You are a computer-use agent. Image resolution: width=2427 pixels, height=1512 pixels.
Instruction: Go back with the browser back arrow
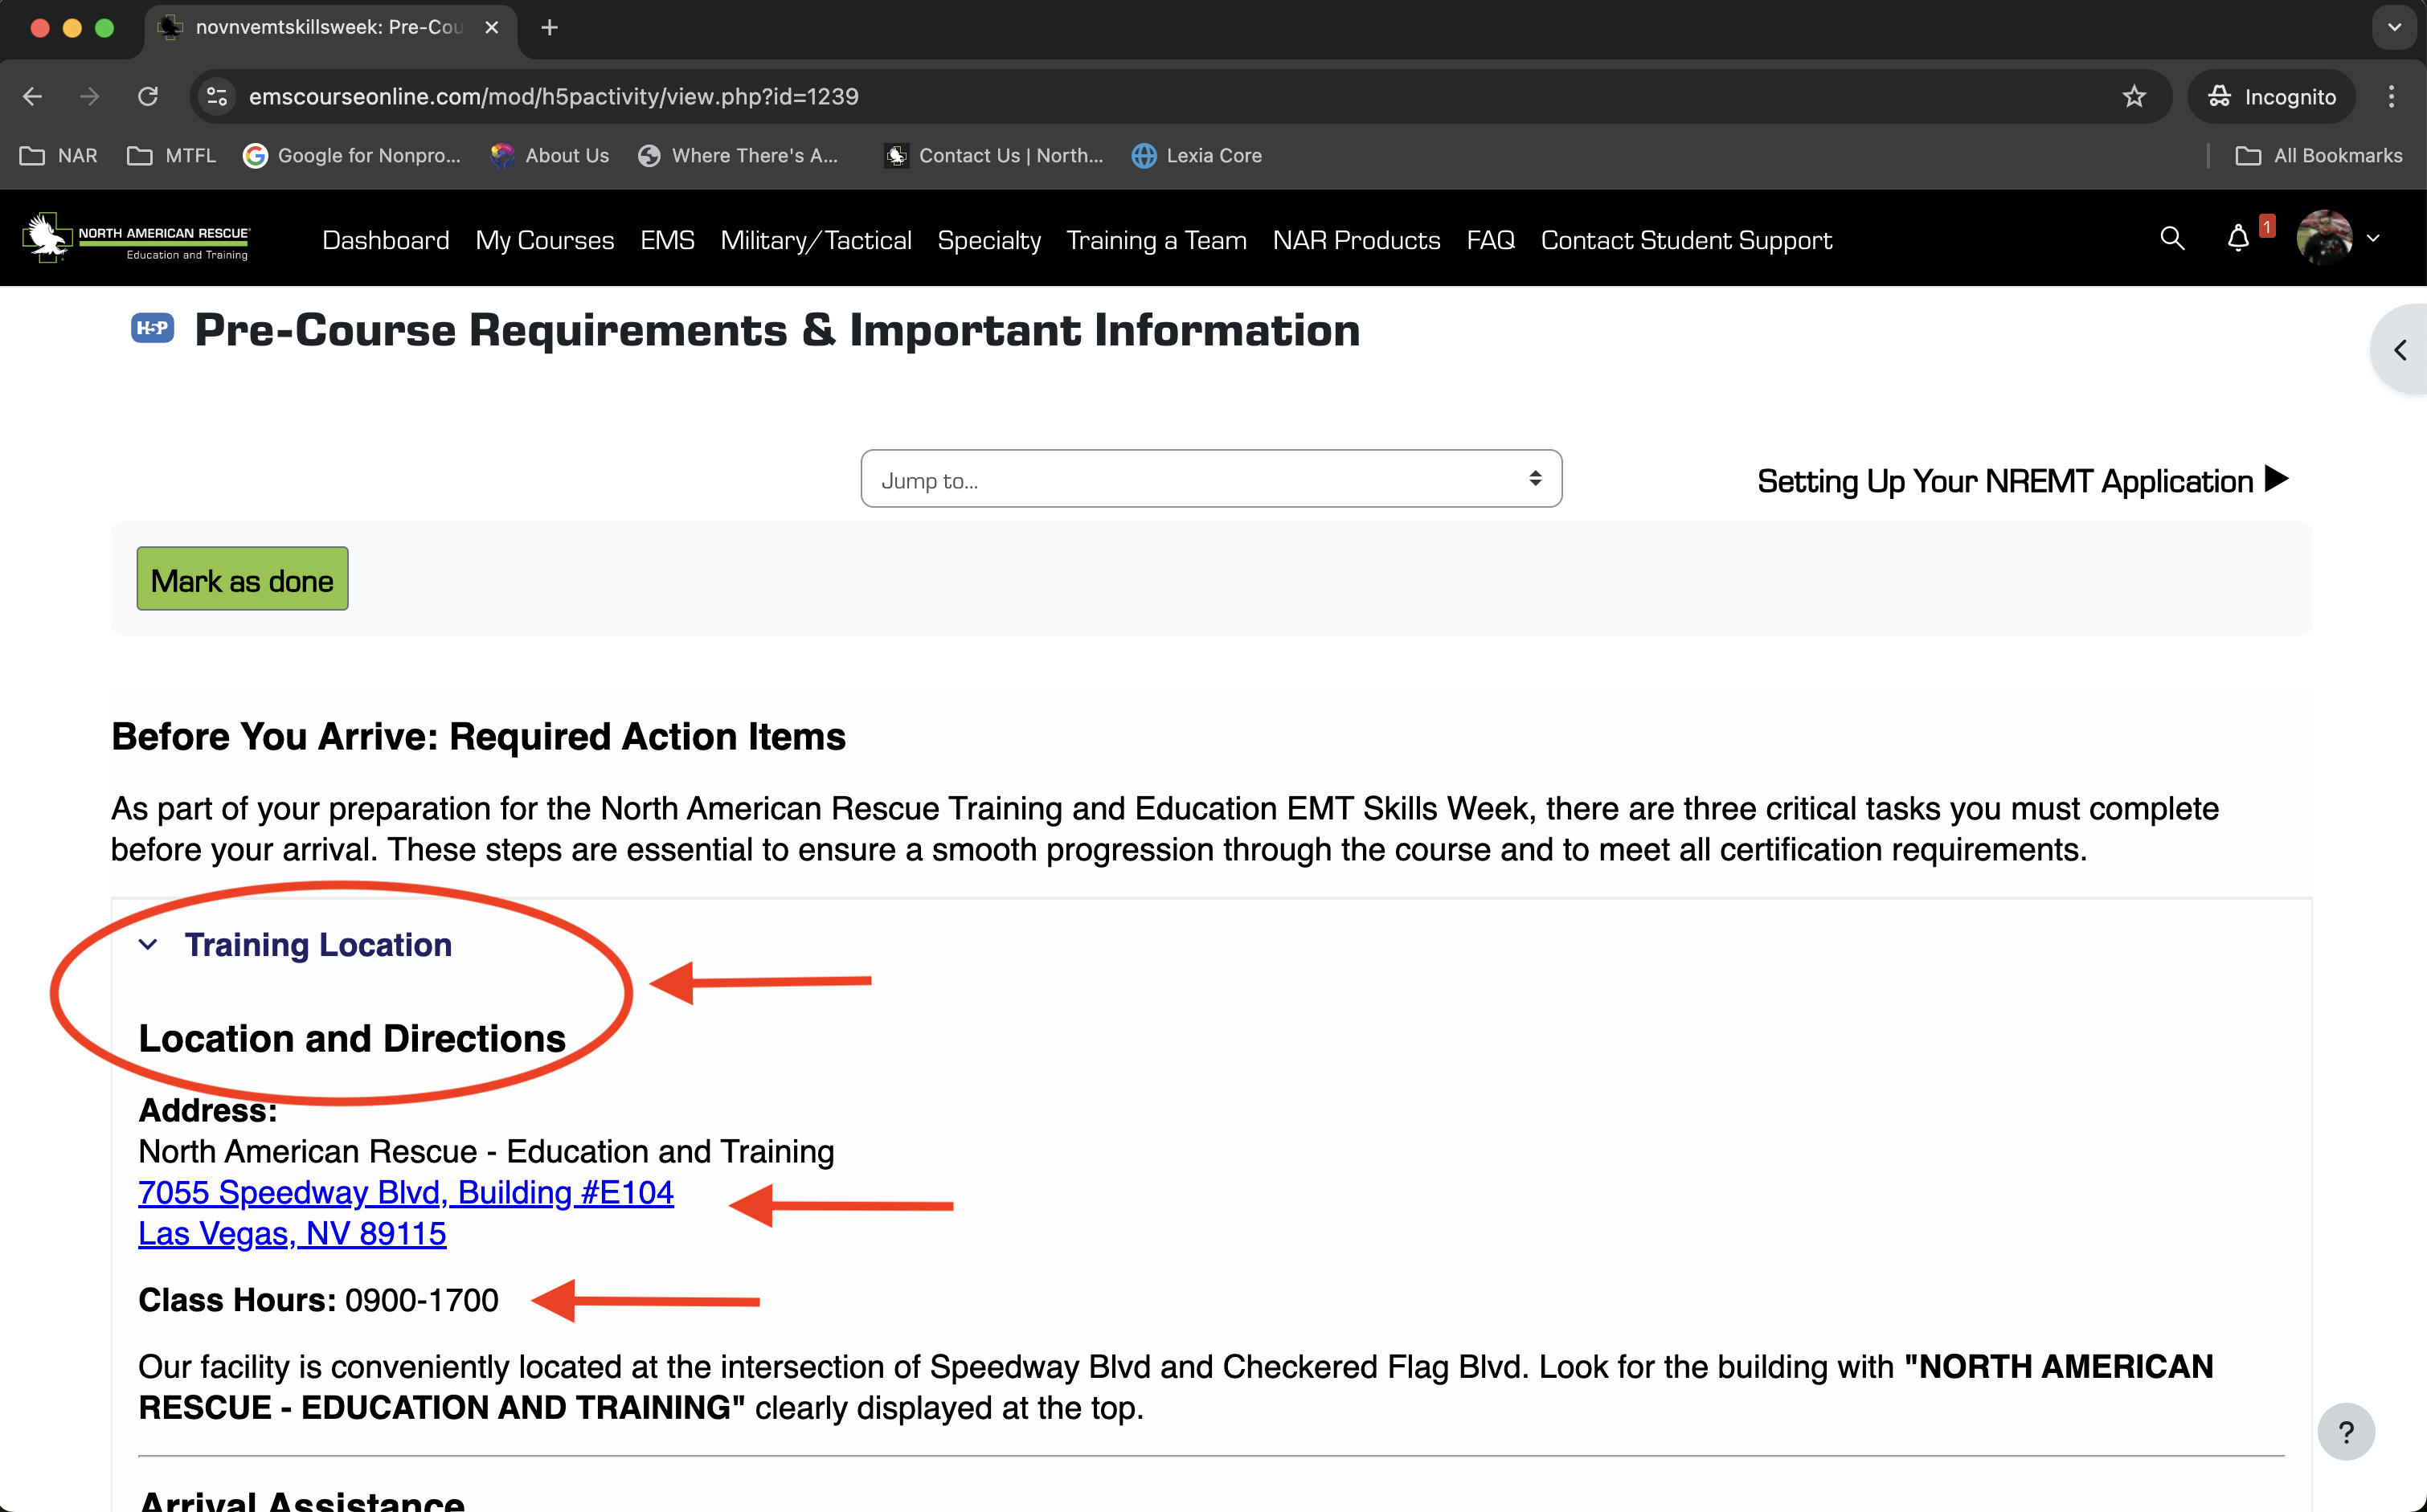(32, 96)
